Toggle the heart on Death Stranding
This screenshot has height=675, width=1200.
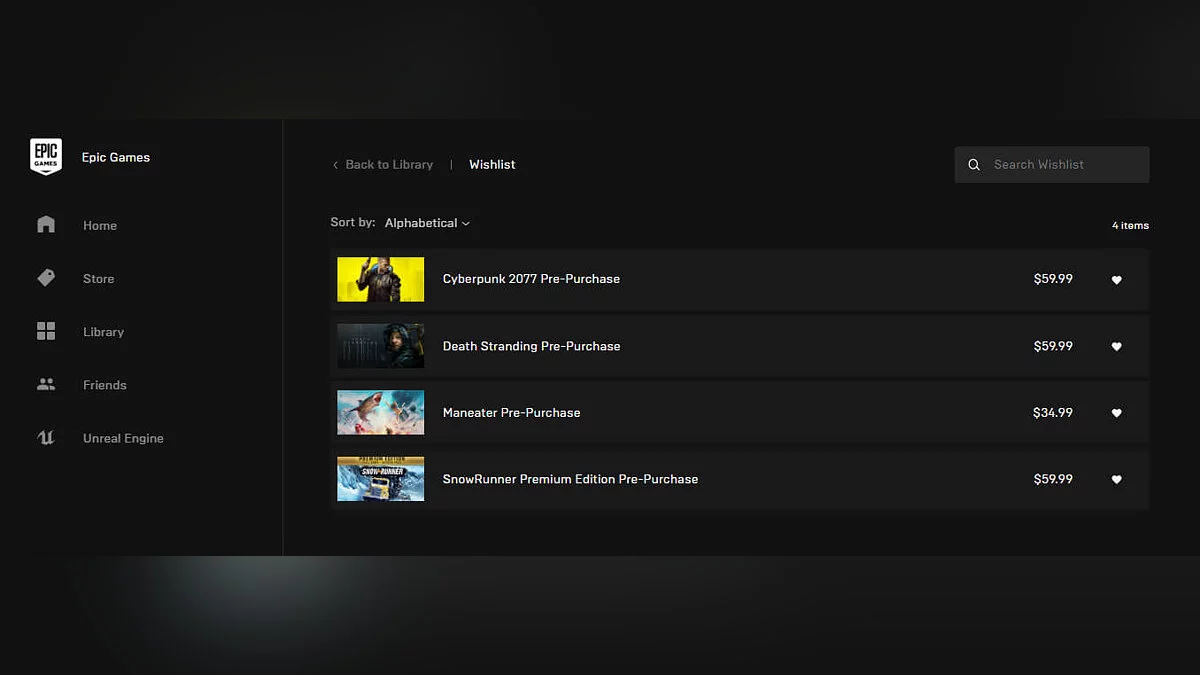tap(1116, 346)
